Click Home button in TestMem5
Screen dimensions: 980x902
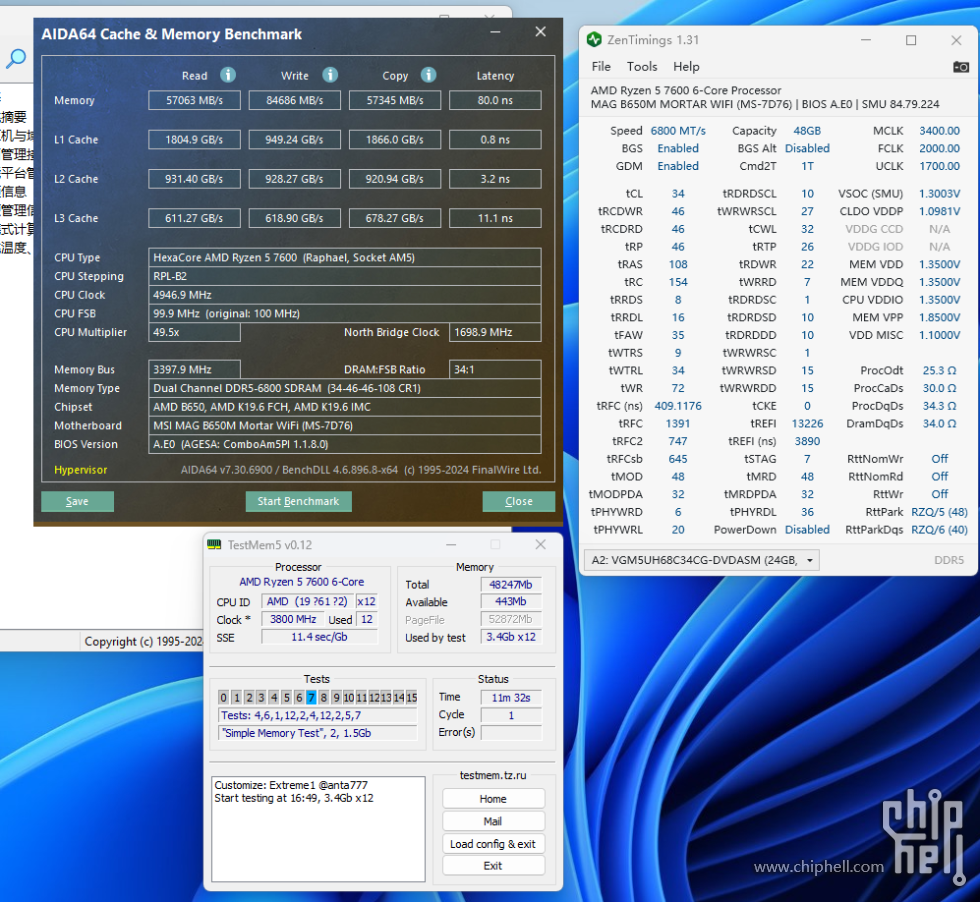click(493, 799)
